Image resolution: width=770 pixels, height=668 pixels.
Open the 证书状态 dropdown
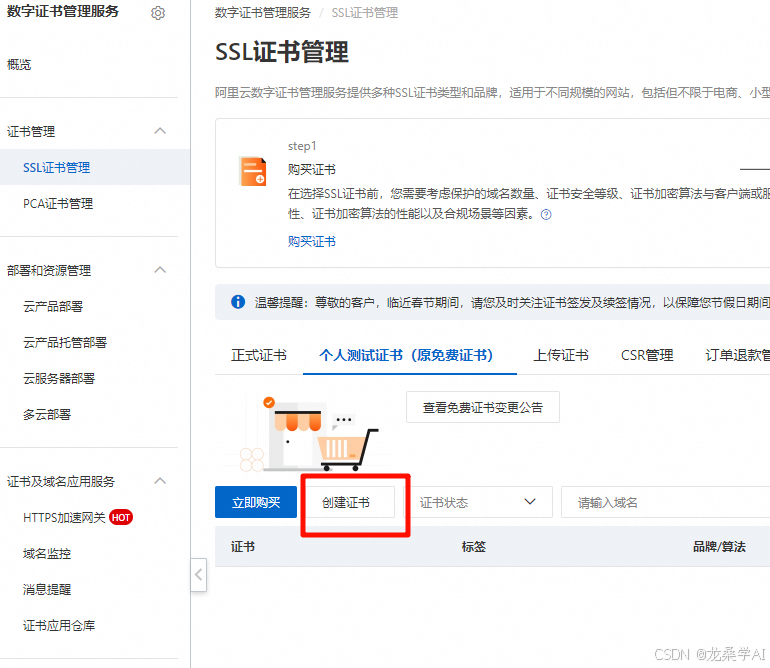[x=478, y=502]
